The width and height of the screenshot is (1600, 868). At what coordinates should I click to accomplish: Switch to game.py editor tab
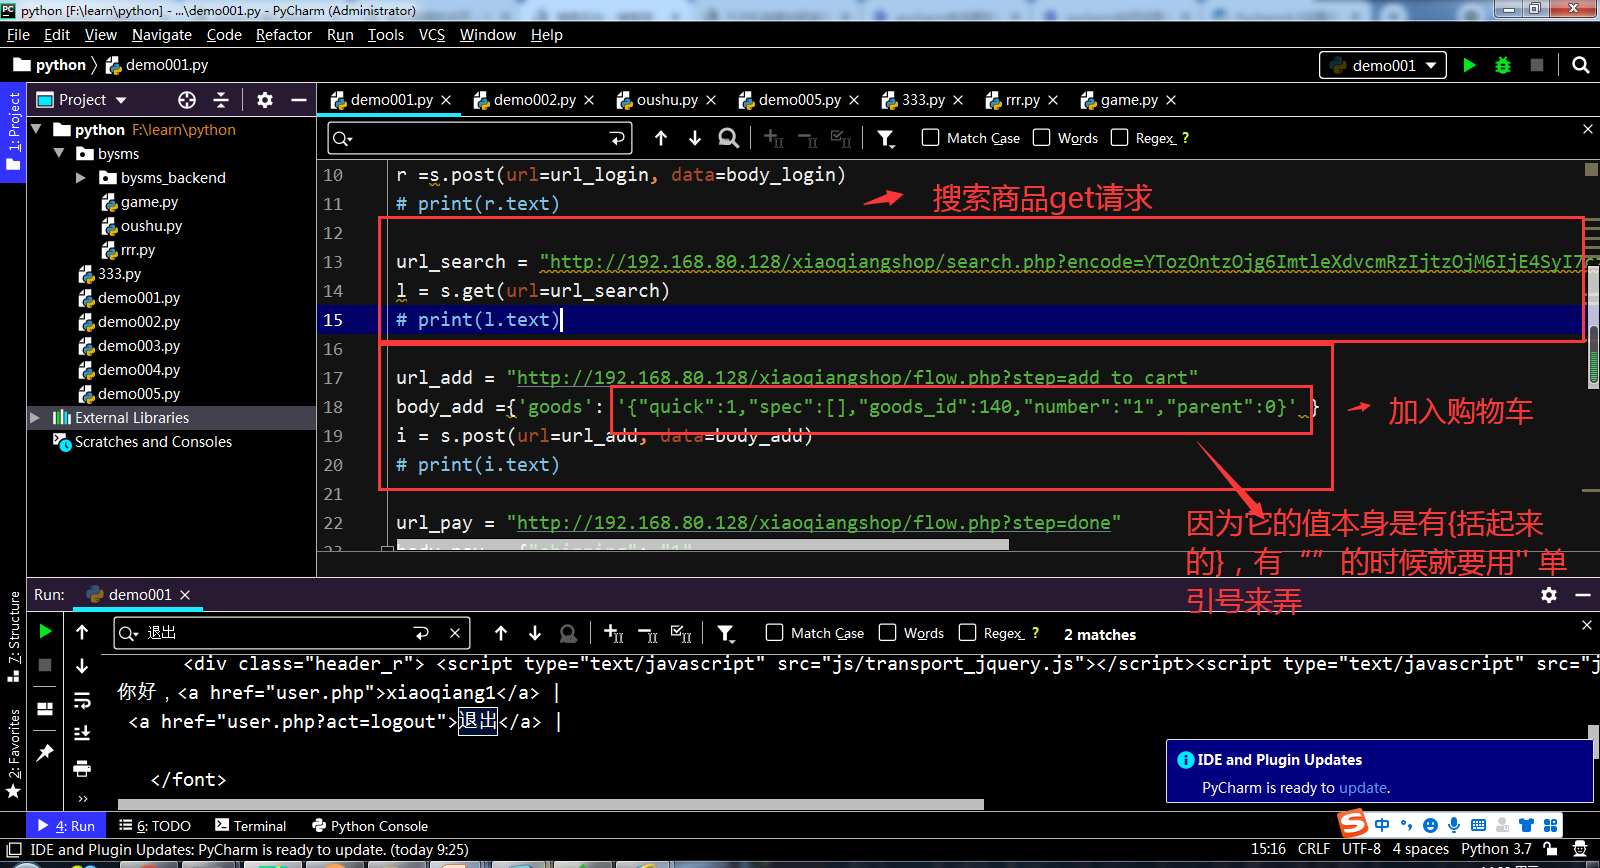1129,100
